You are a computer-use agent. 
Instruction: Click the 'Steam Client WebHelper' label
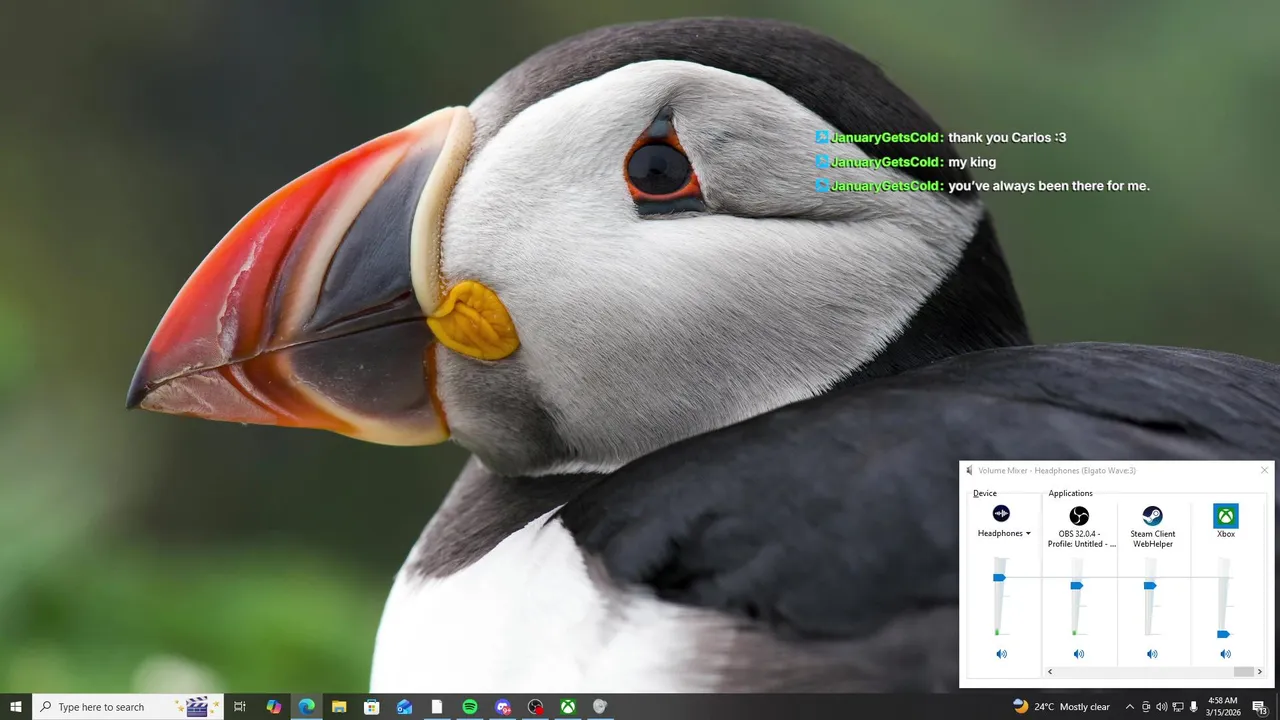click(1153, 539)
